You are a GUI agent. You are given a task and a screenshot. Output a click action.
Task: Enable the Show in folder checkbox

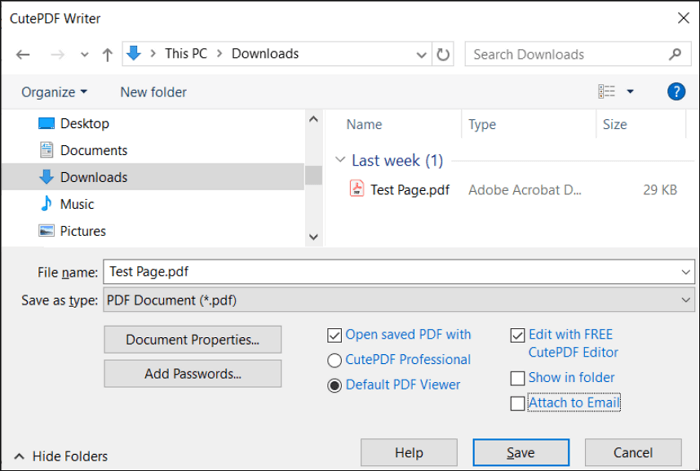[x=517, y=379]
